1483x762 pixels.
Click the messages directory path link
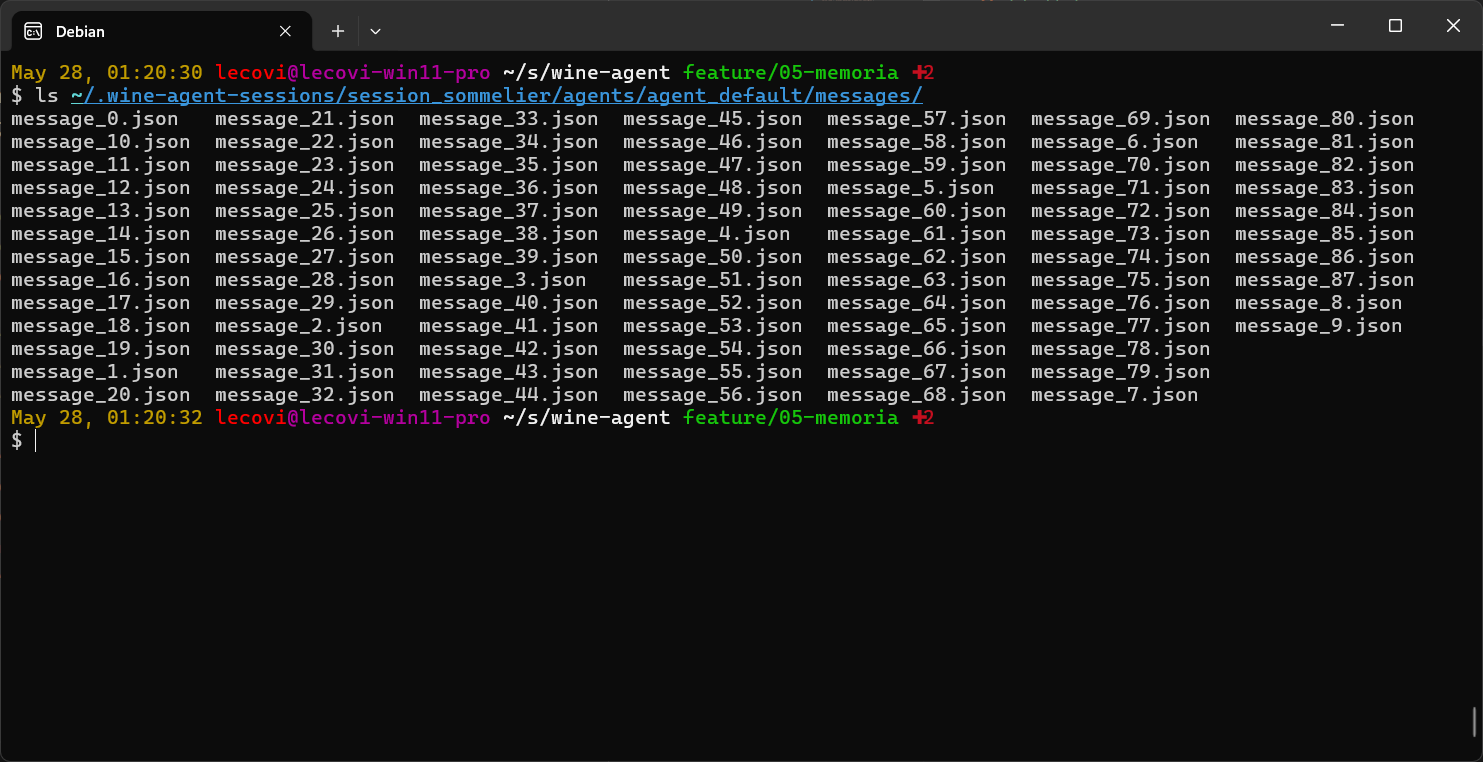pos(496,96)
